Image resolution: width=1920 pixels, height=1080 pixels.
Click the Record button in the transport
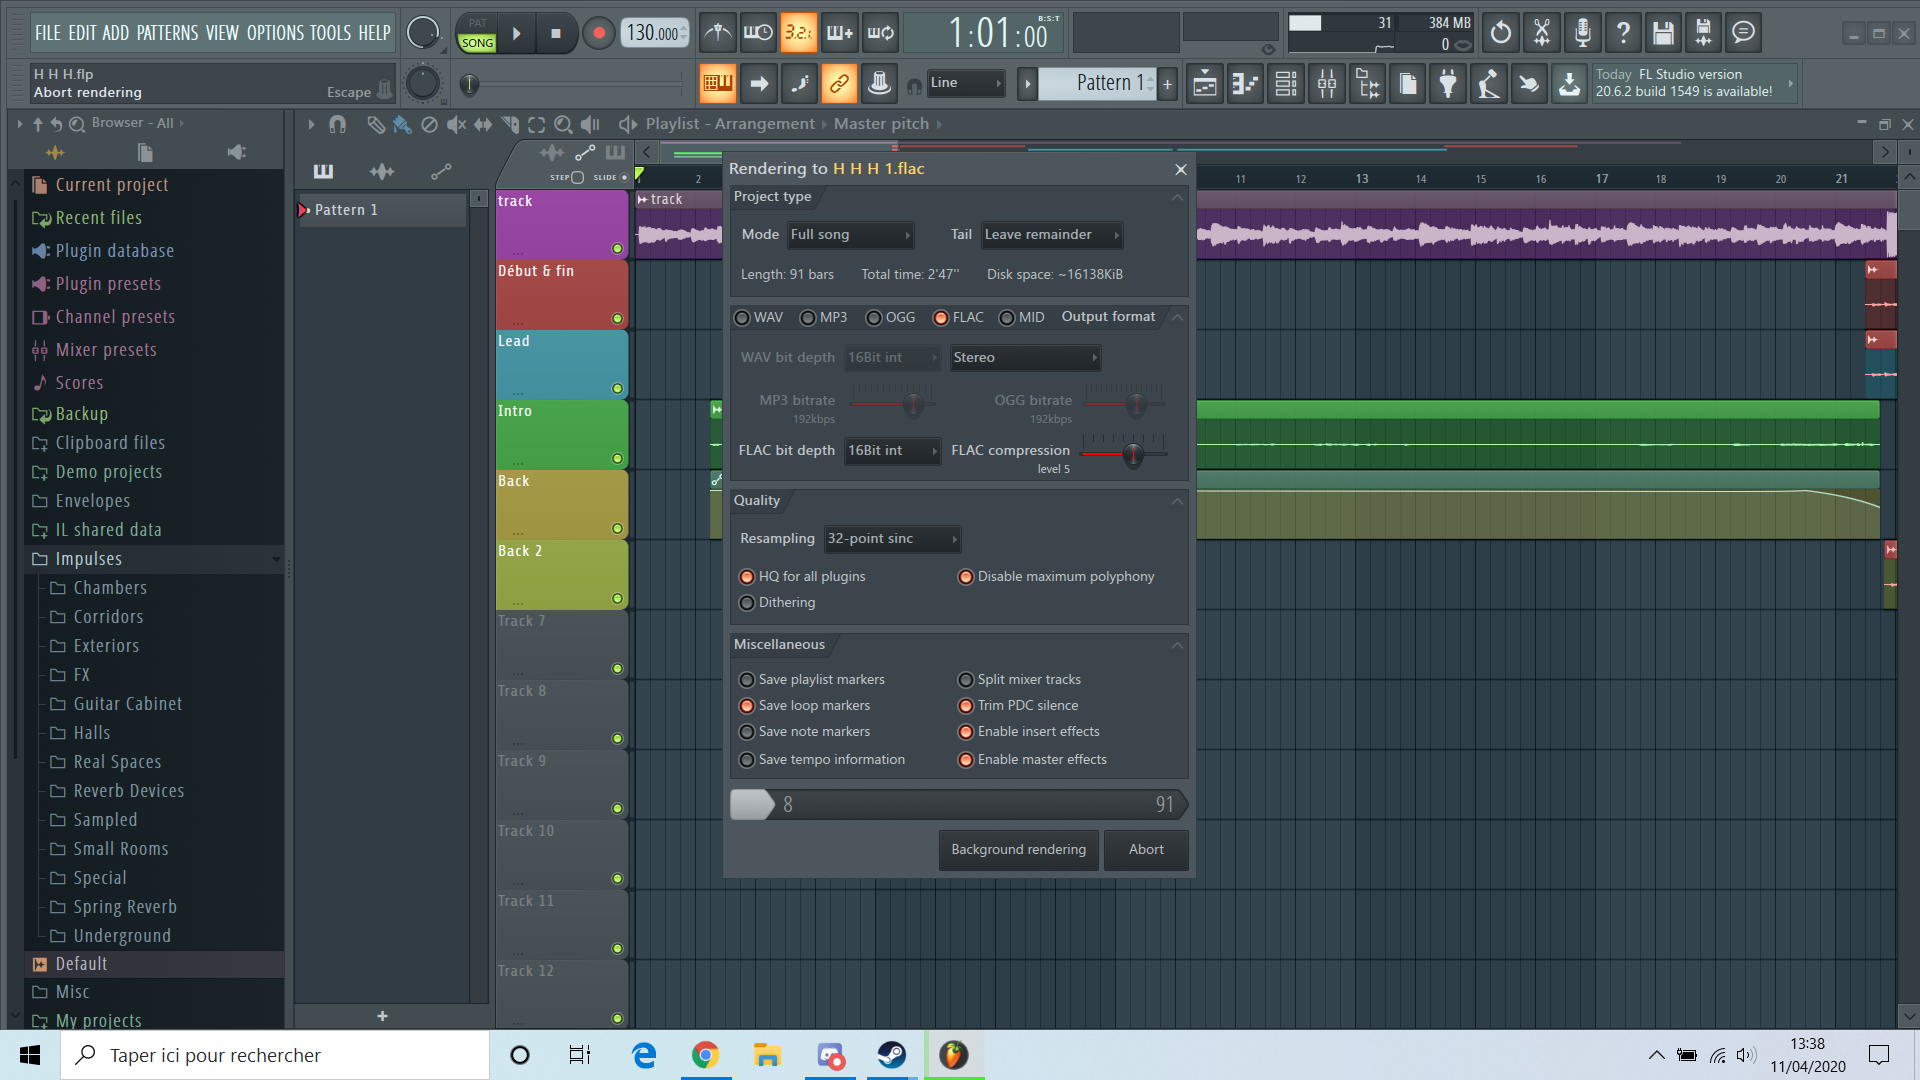coord(598,33)
